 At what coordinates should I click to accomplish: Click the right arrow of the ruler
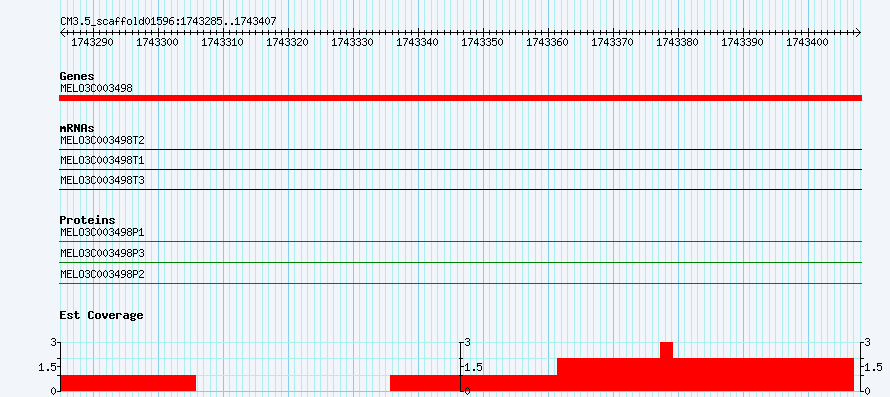pyautogui.click(x=858, y=32)
